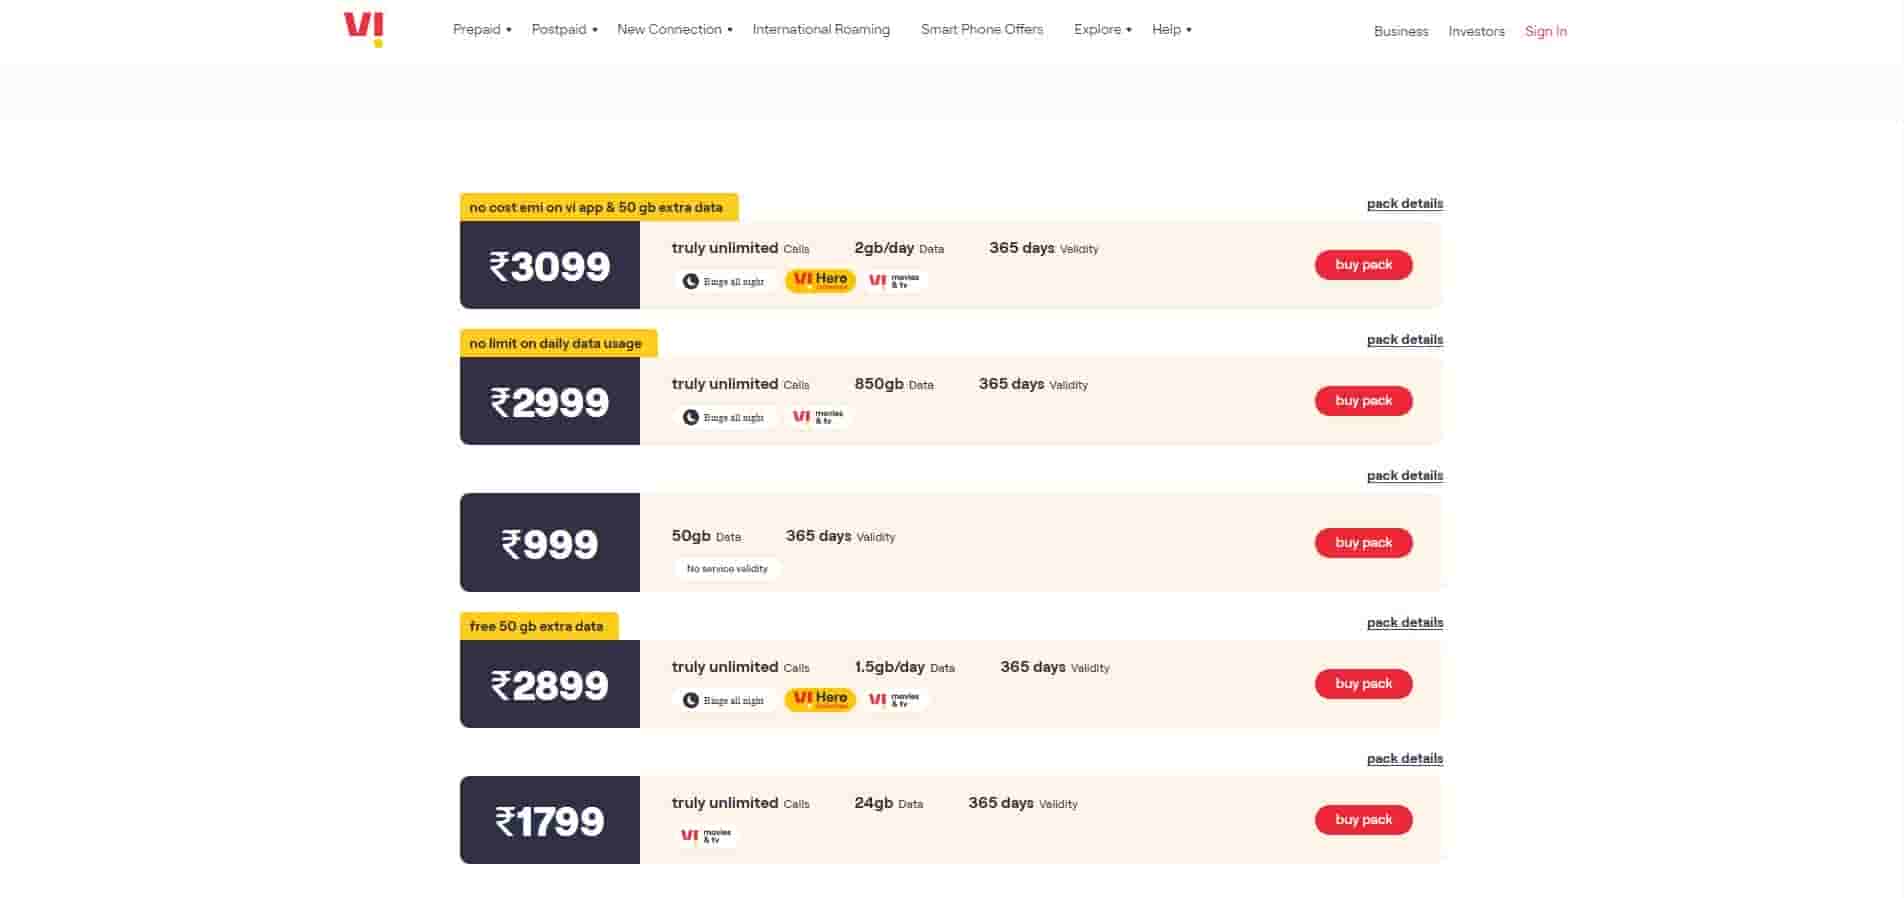Open the Postpaid dropdown menu
This screenshot has height=898, width=1904.
coord(563,30)
